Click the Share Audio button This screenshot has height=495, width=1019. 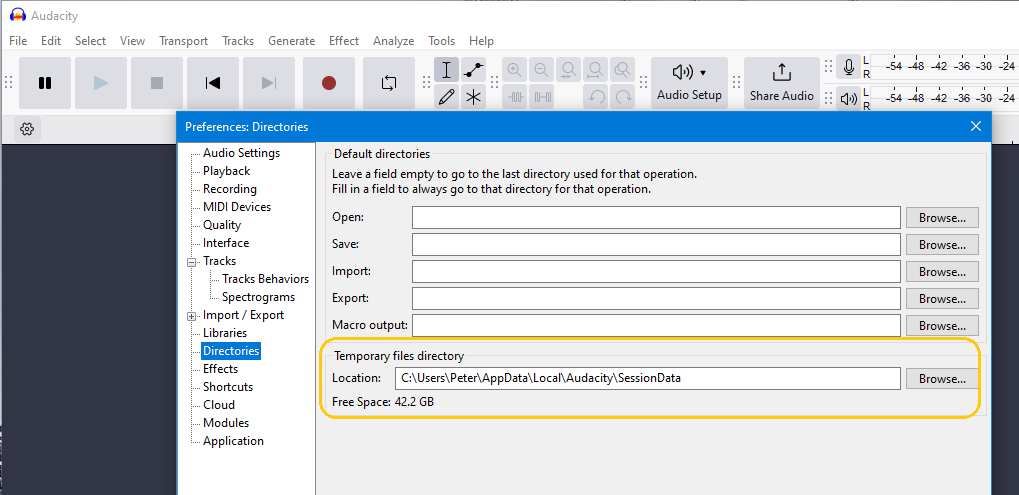[782, 83]
